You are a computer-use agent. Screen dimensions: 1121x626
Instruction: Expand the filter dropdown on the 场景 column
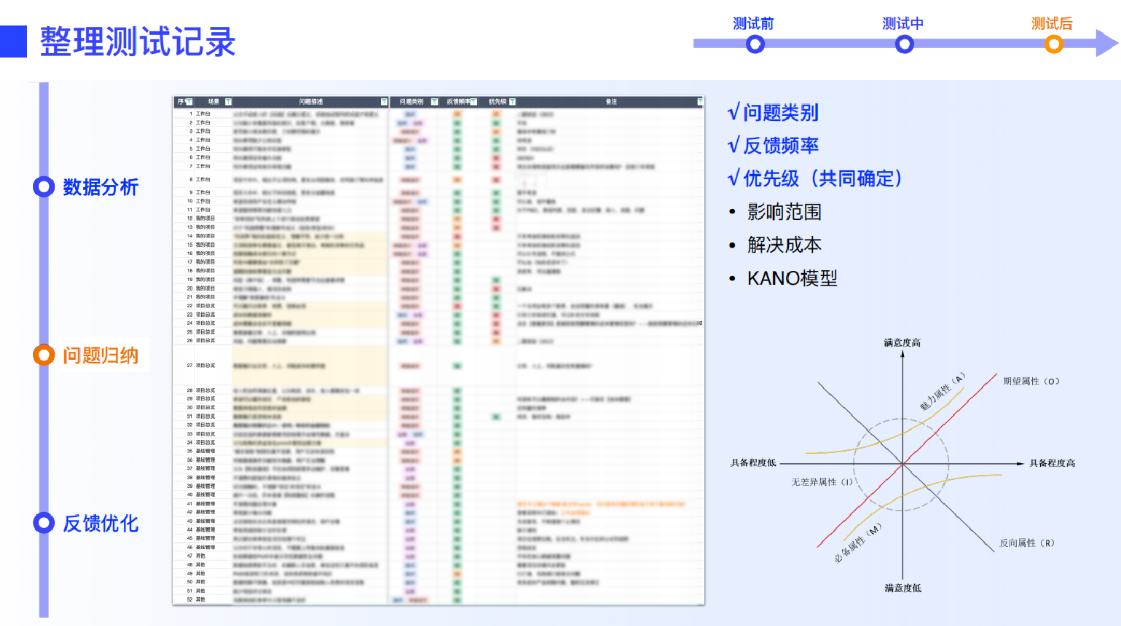coord(227,101)
